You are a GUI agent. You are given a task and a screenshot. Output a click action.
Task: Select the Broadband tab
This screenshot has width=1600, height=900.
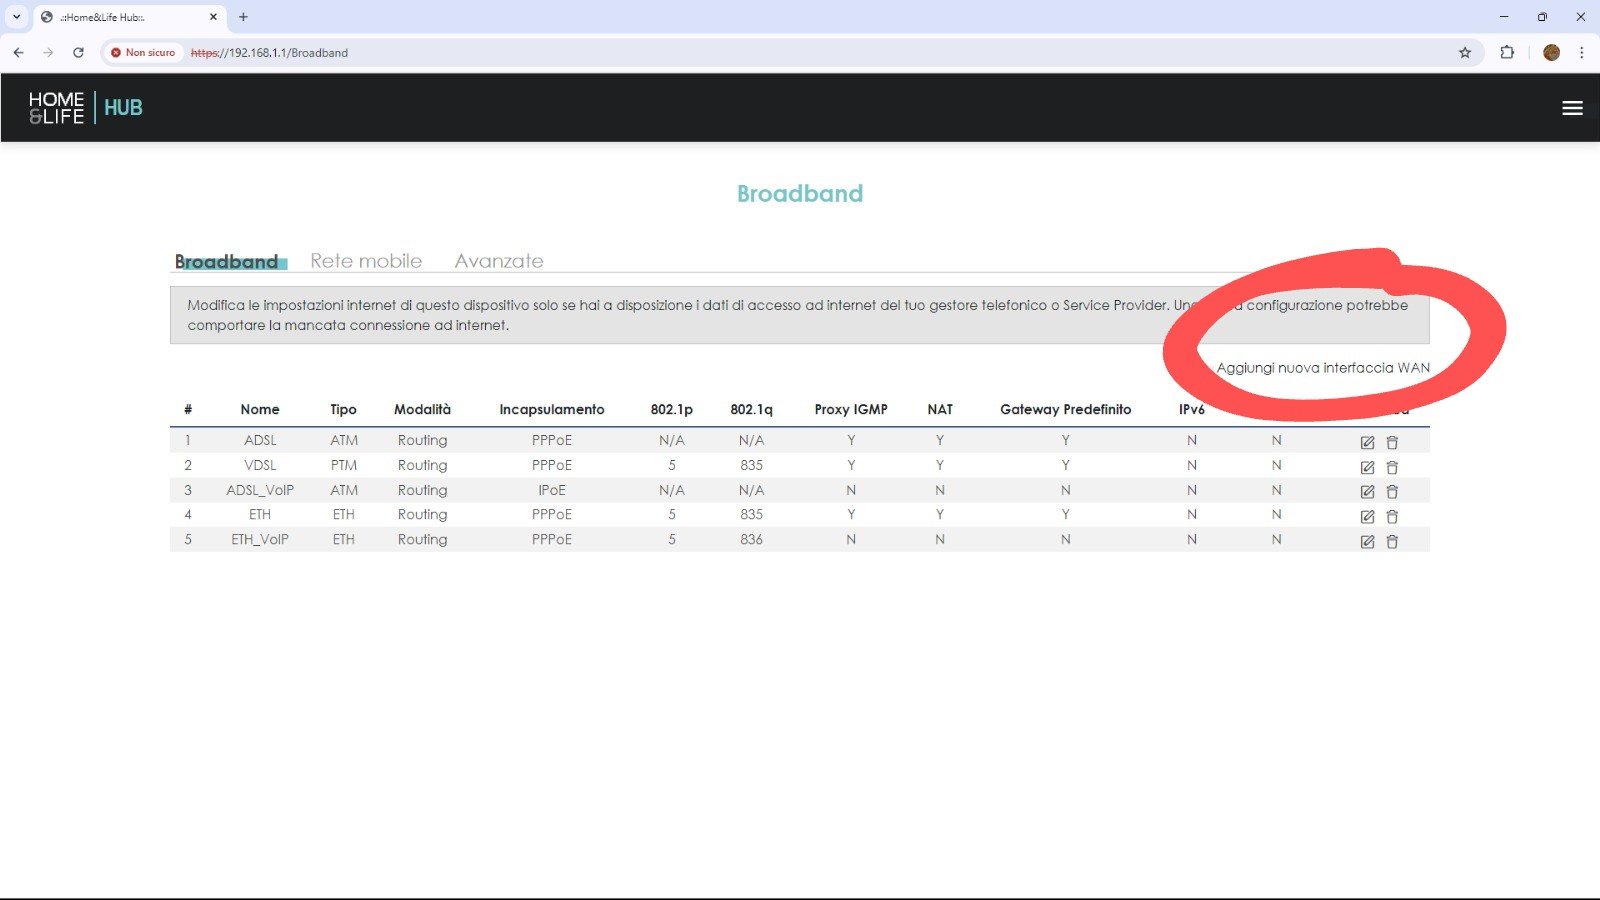pos(227,261)
